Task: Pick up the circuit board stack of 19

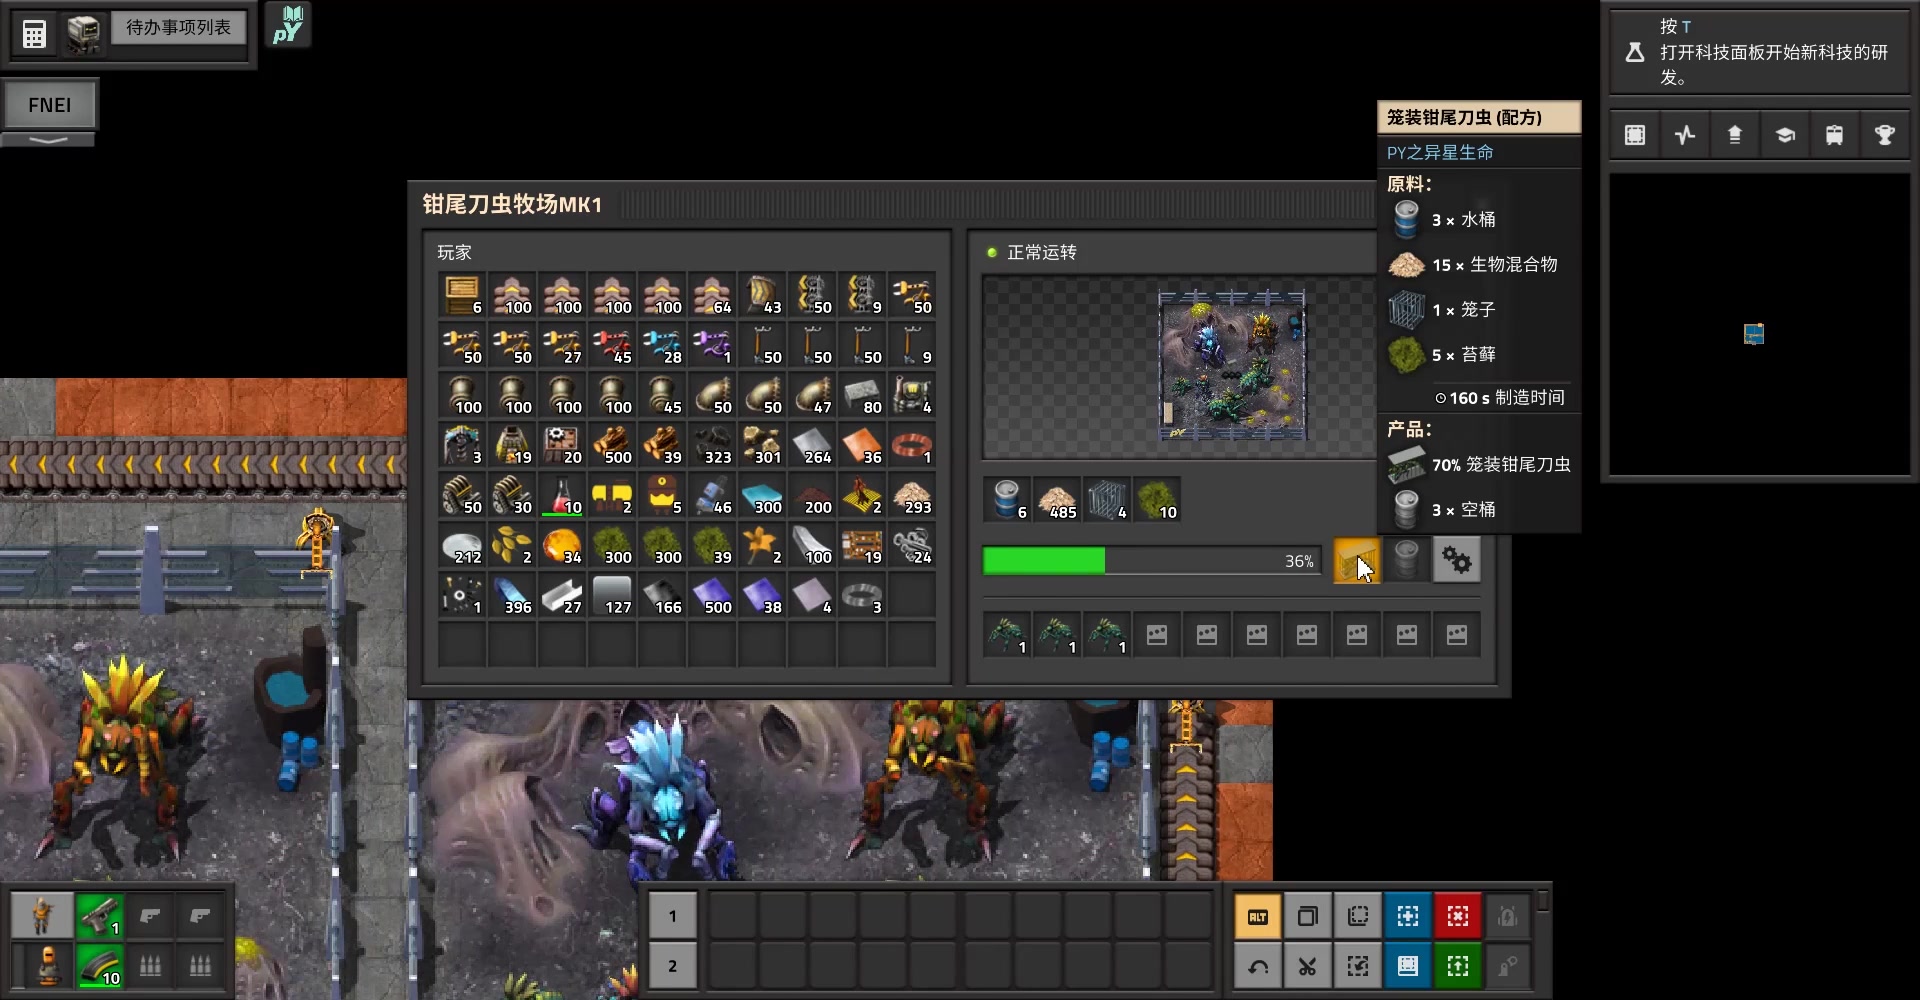Action: [862, 545]
